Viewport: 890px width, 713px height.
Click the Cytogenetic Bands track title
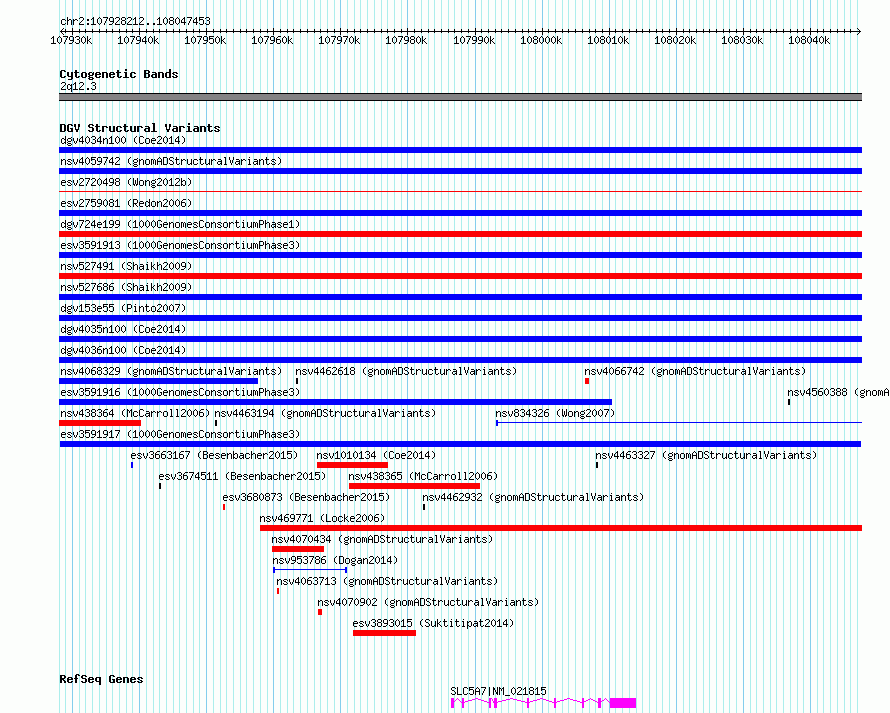(x=119, y=74)
